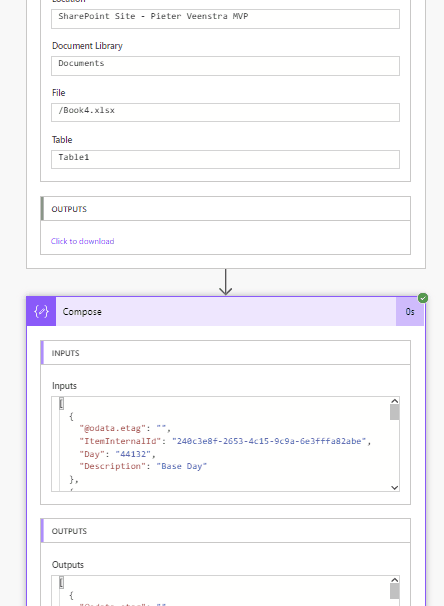This screenshot has width=444, height=606.
Task: Collapse the upper OUTPUTS section header
Action: (x=225, y=209)
